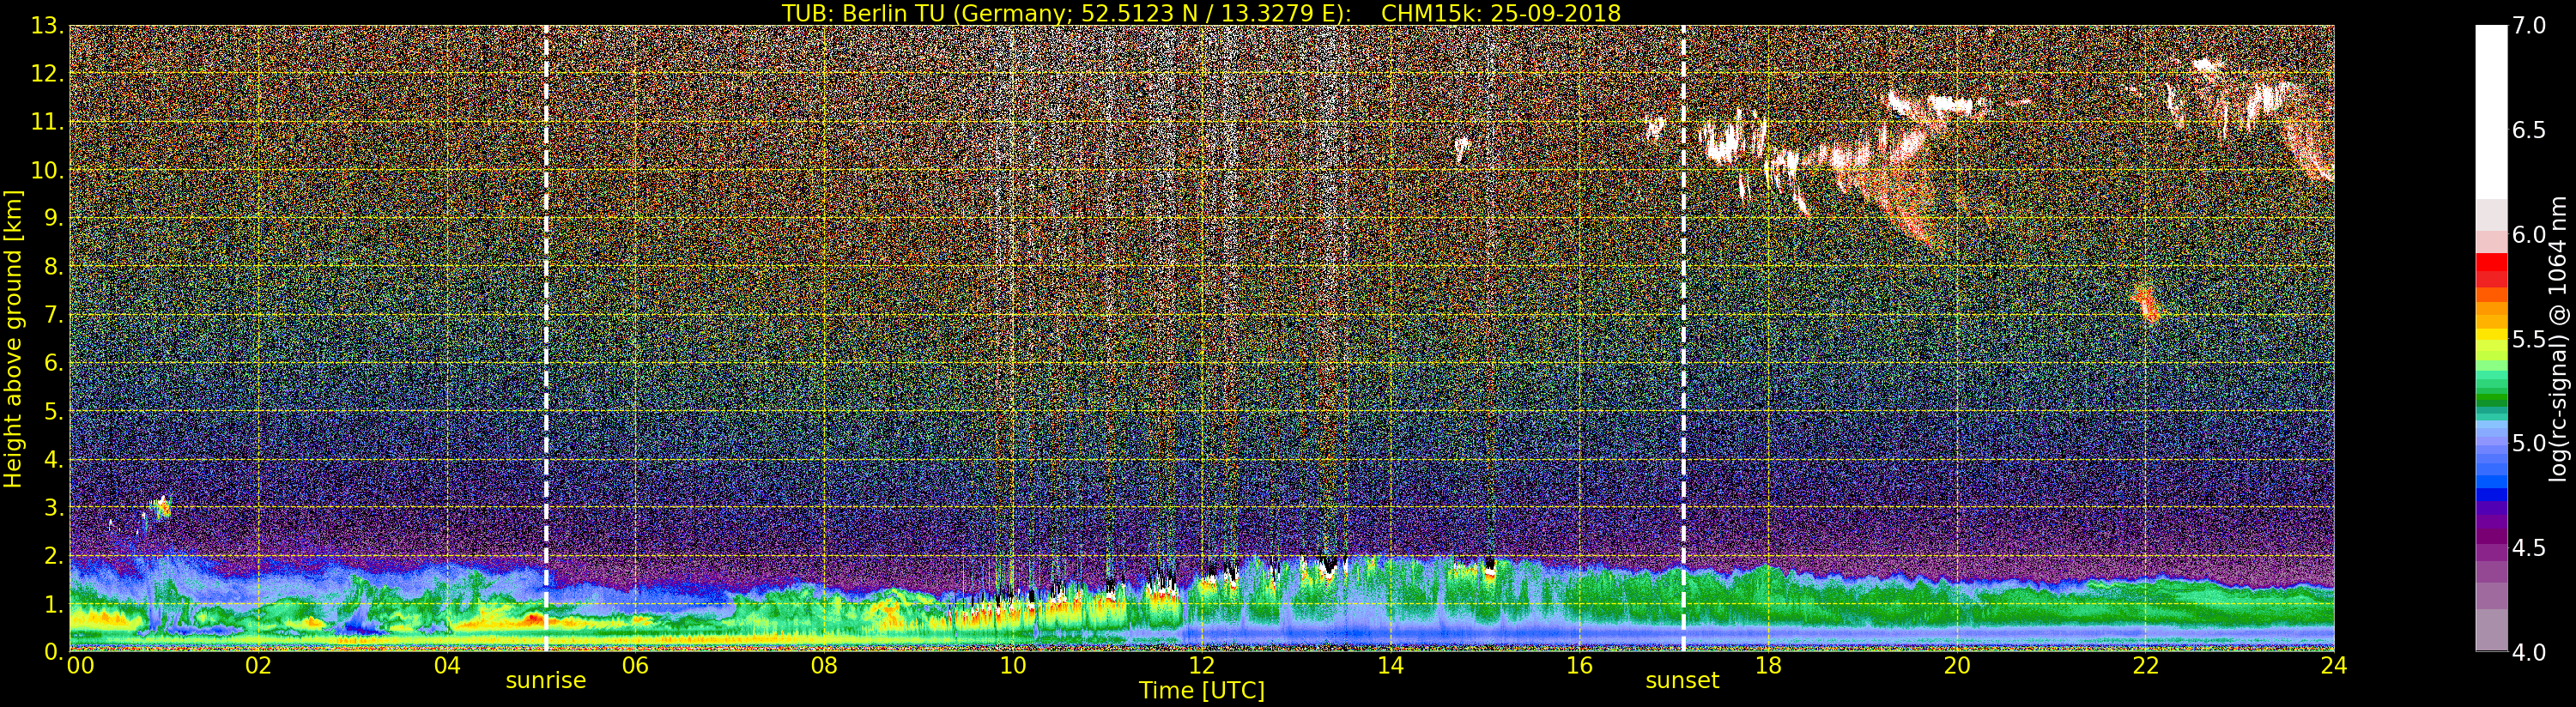Screen dimensions: 2576x707
Task: Click the 'sunset' label below the axis
Action: coord(1682,681)
